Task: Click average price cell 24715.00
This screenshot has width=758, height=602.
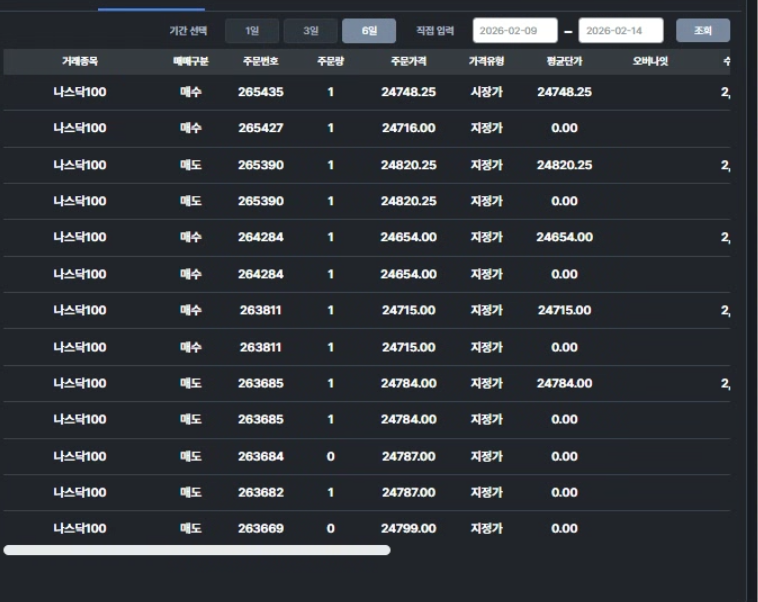Action: (x=564, y=310)
